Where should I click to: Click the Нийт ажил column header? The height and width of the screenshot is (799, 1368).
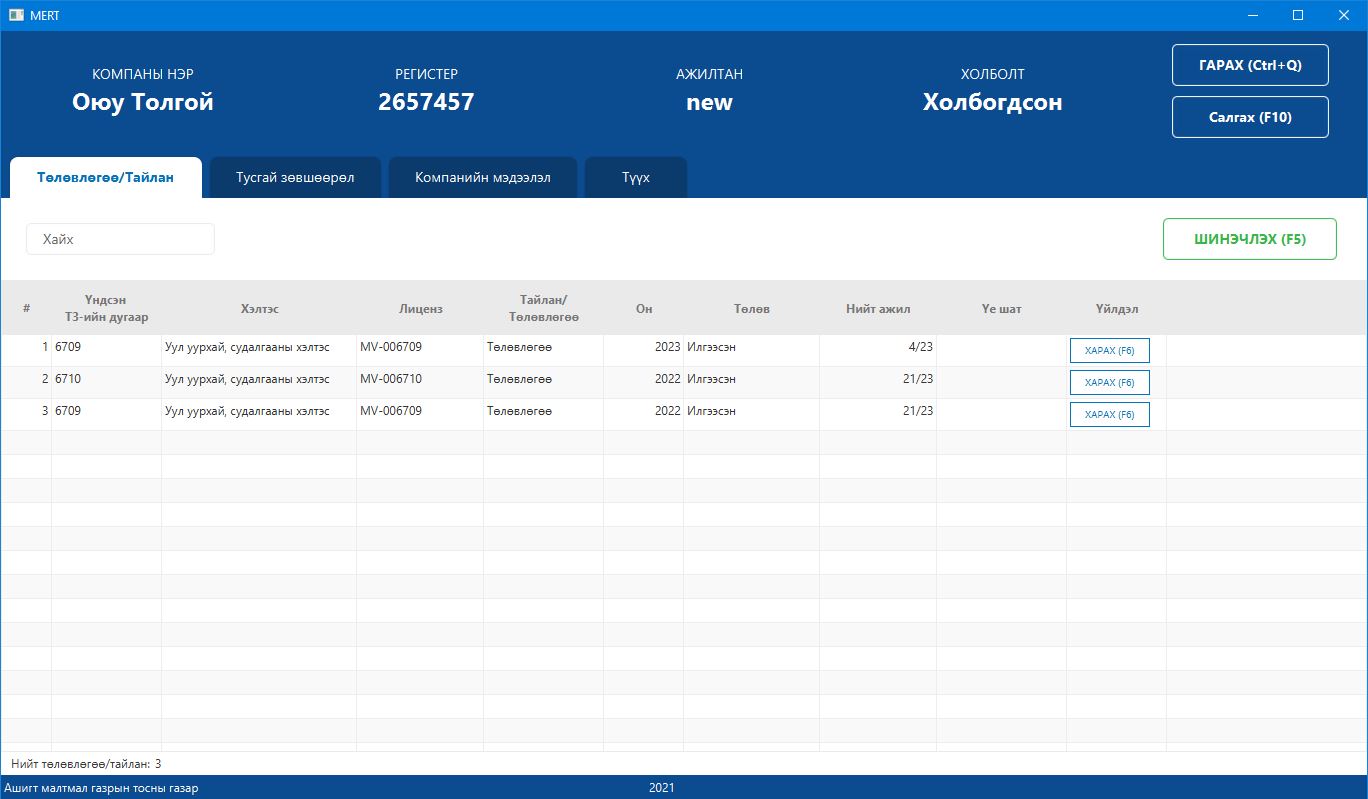tap(877, 309)
